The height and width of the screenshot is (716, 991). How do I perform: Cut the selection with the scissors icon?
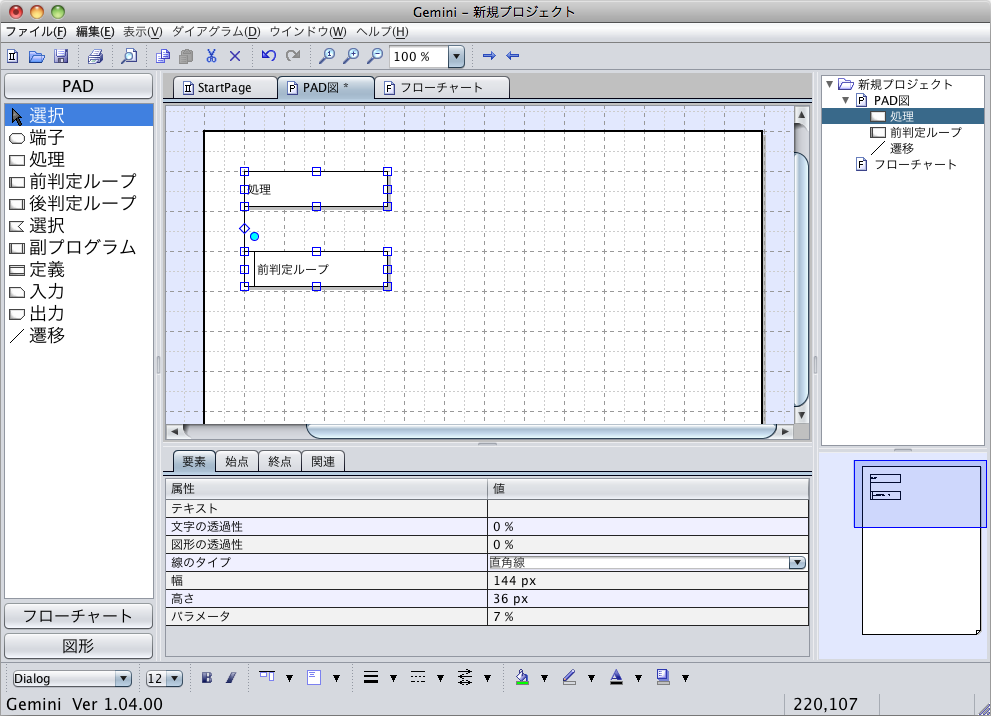tap(211, 56)
